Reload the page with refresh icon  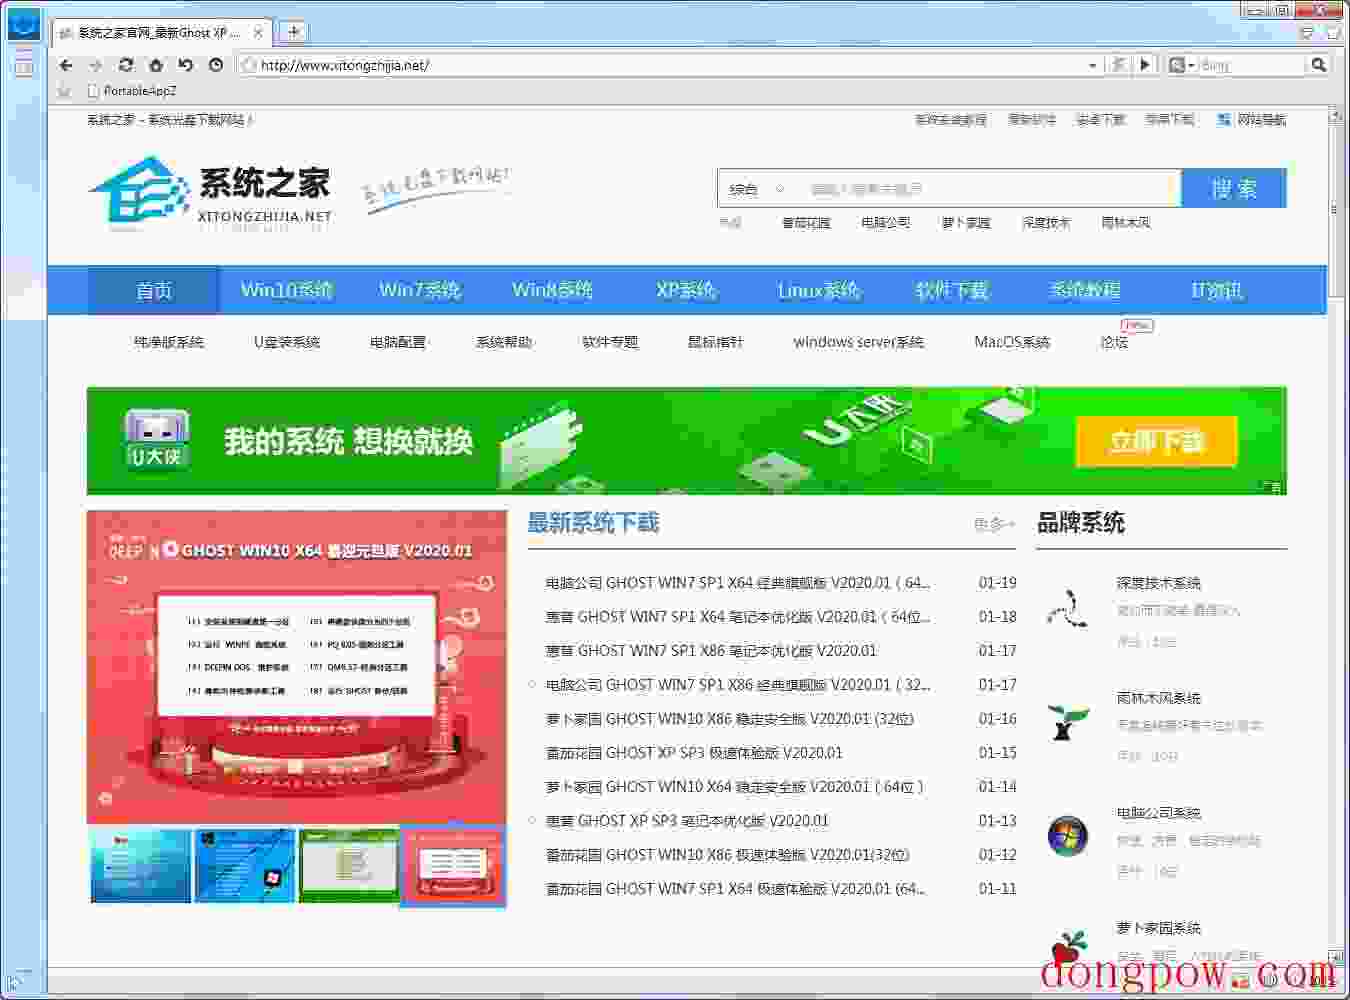(x=126, y=65)
